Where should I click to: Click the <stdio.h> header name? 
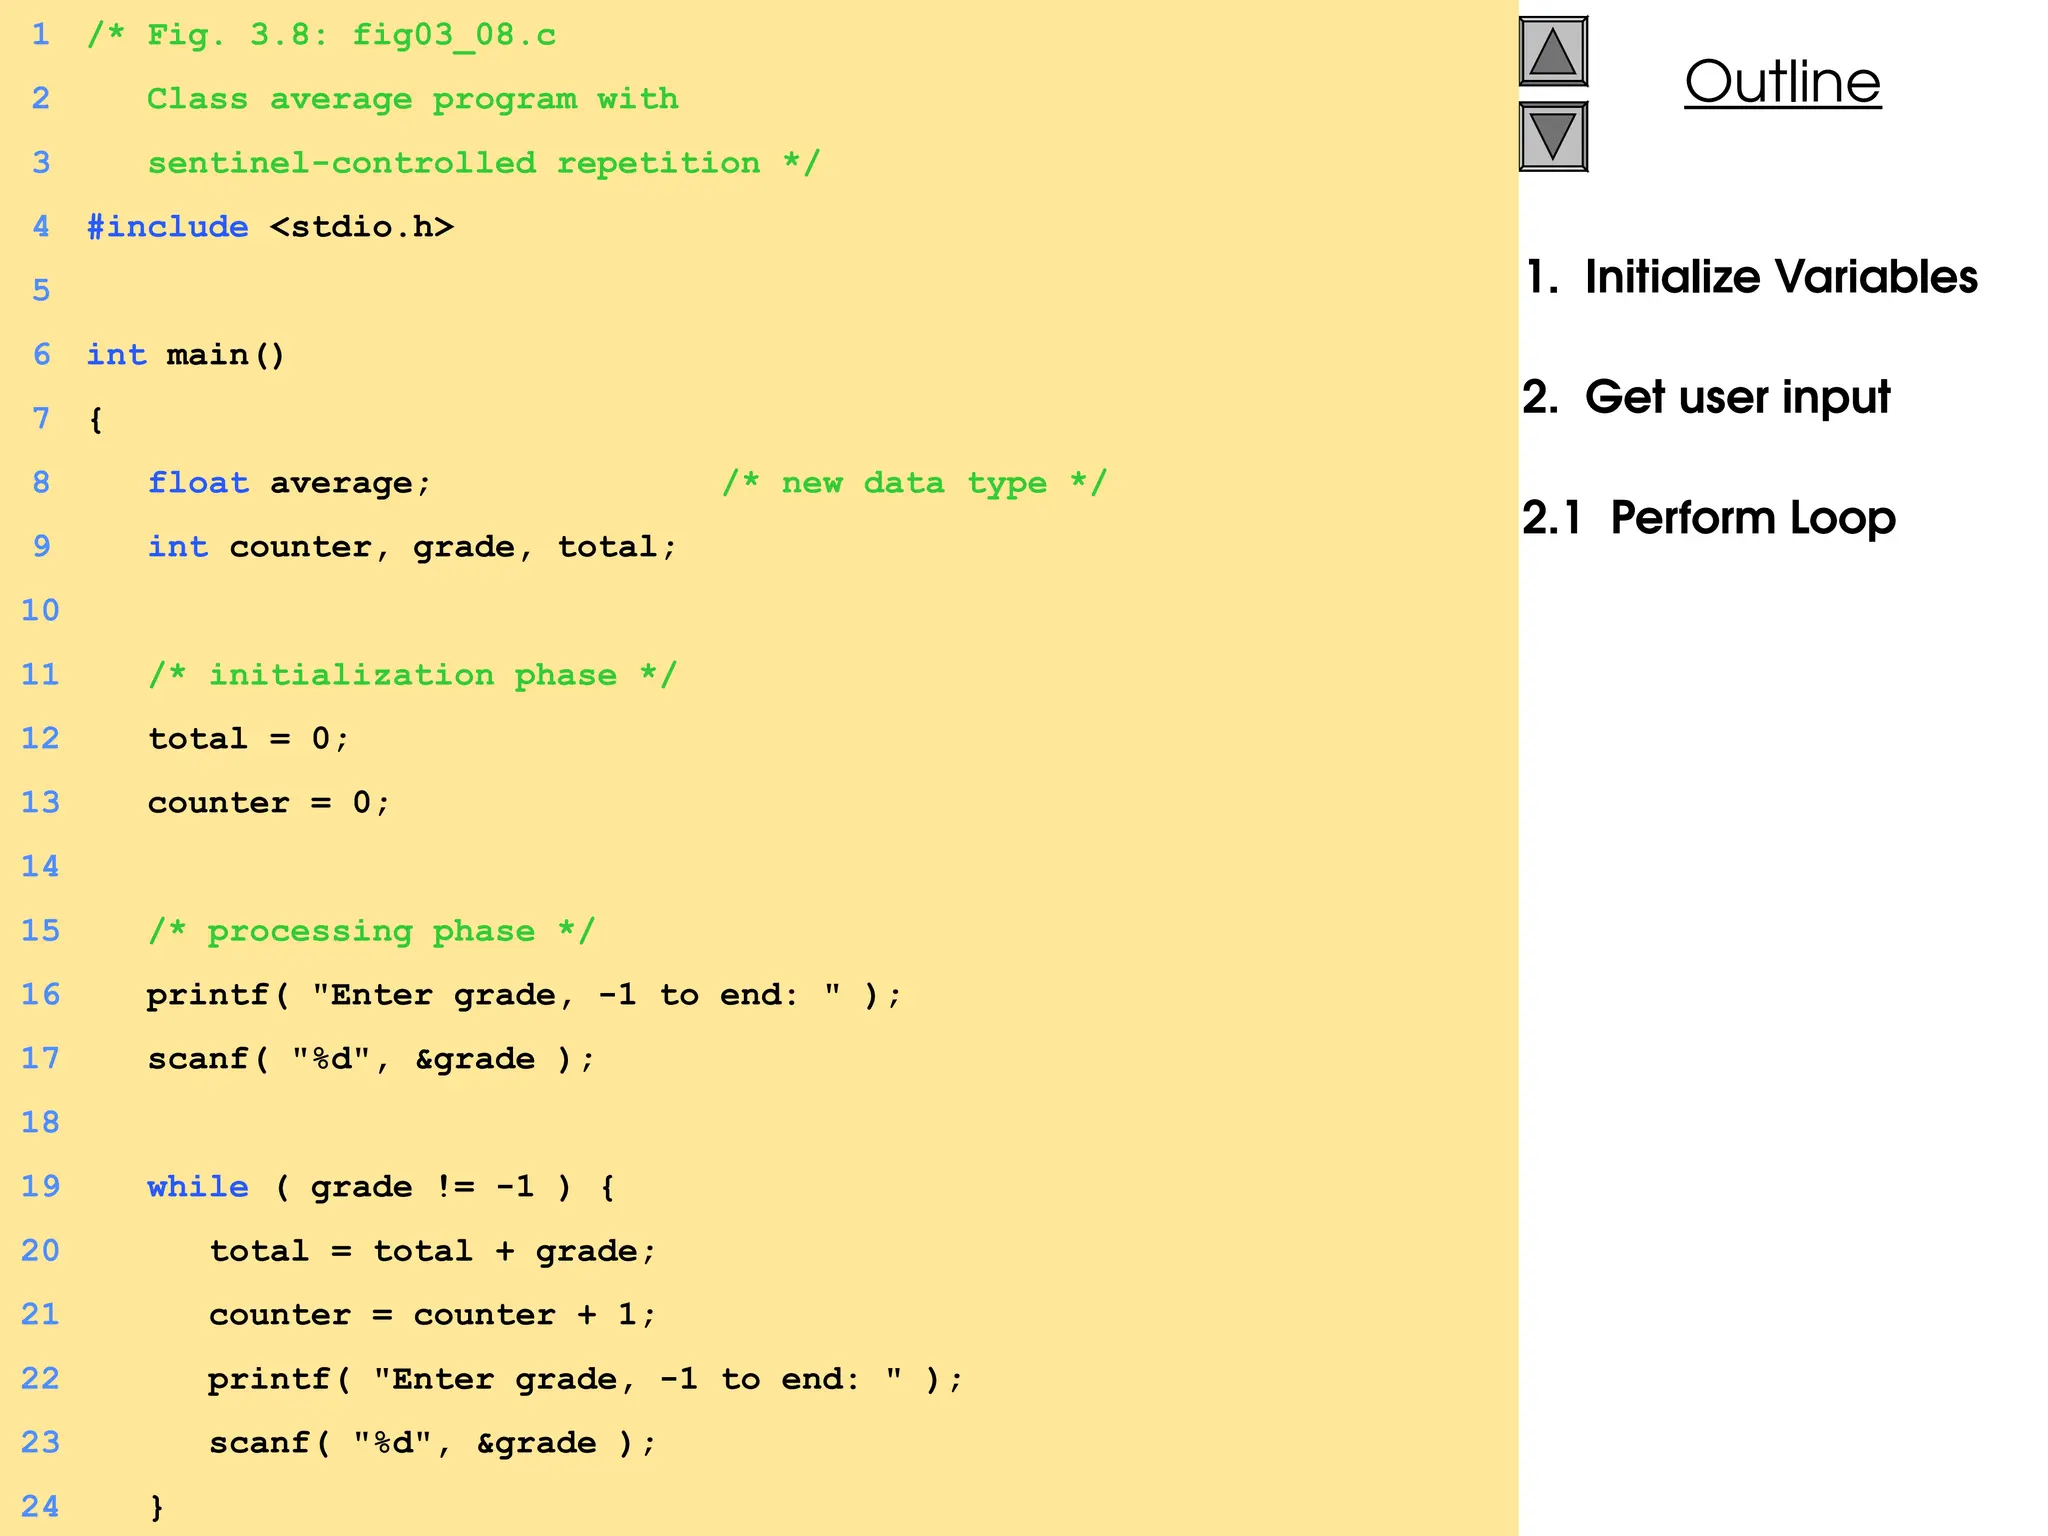(x=362, y=227)
